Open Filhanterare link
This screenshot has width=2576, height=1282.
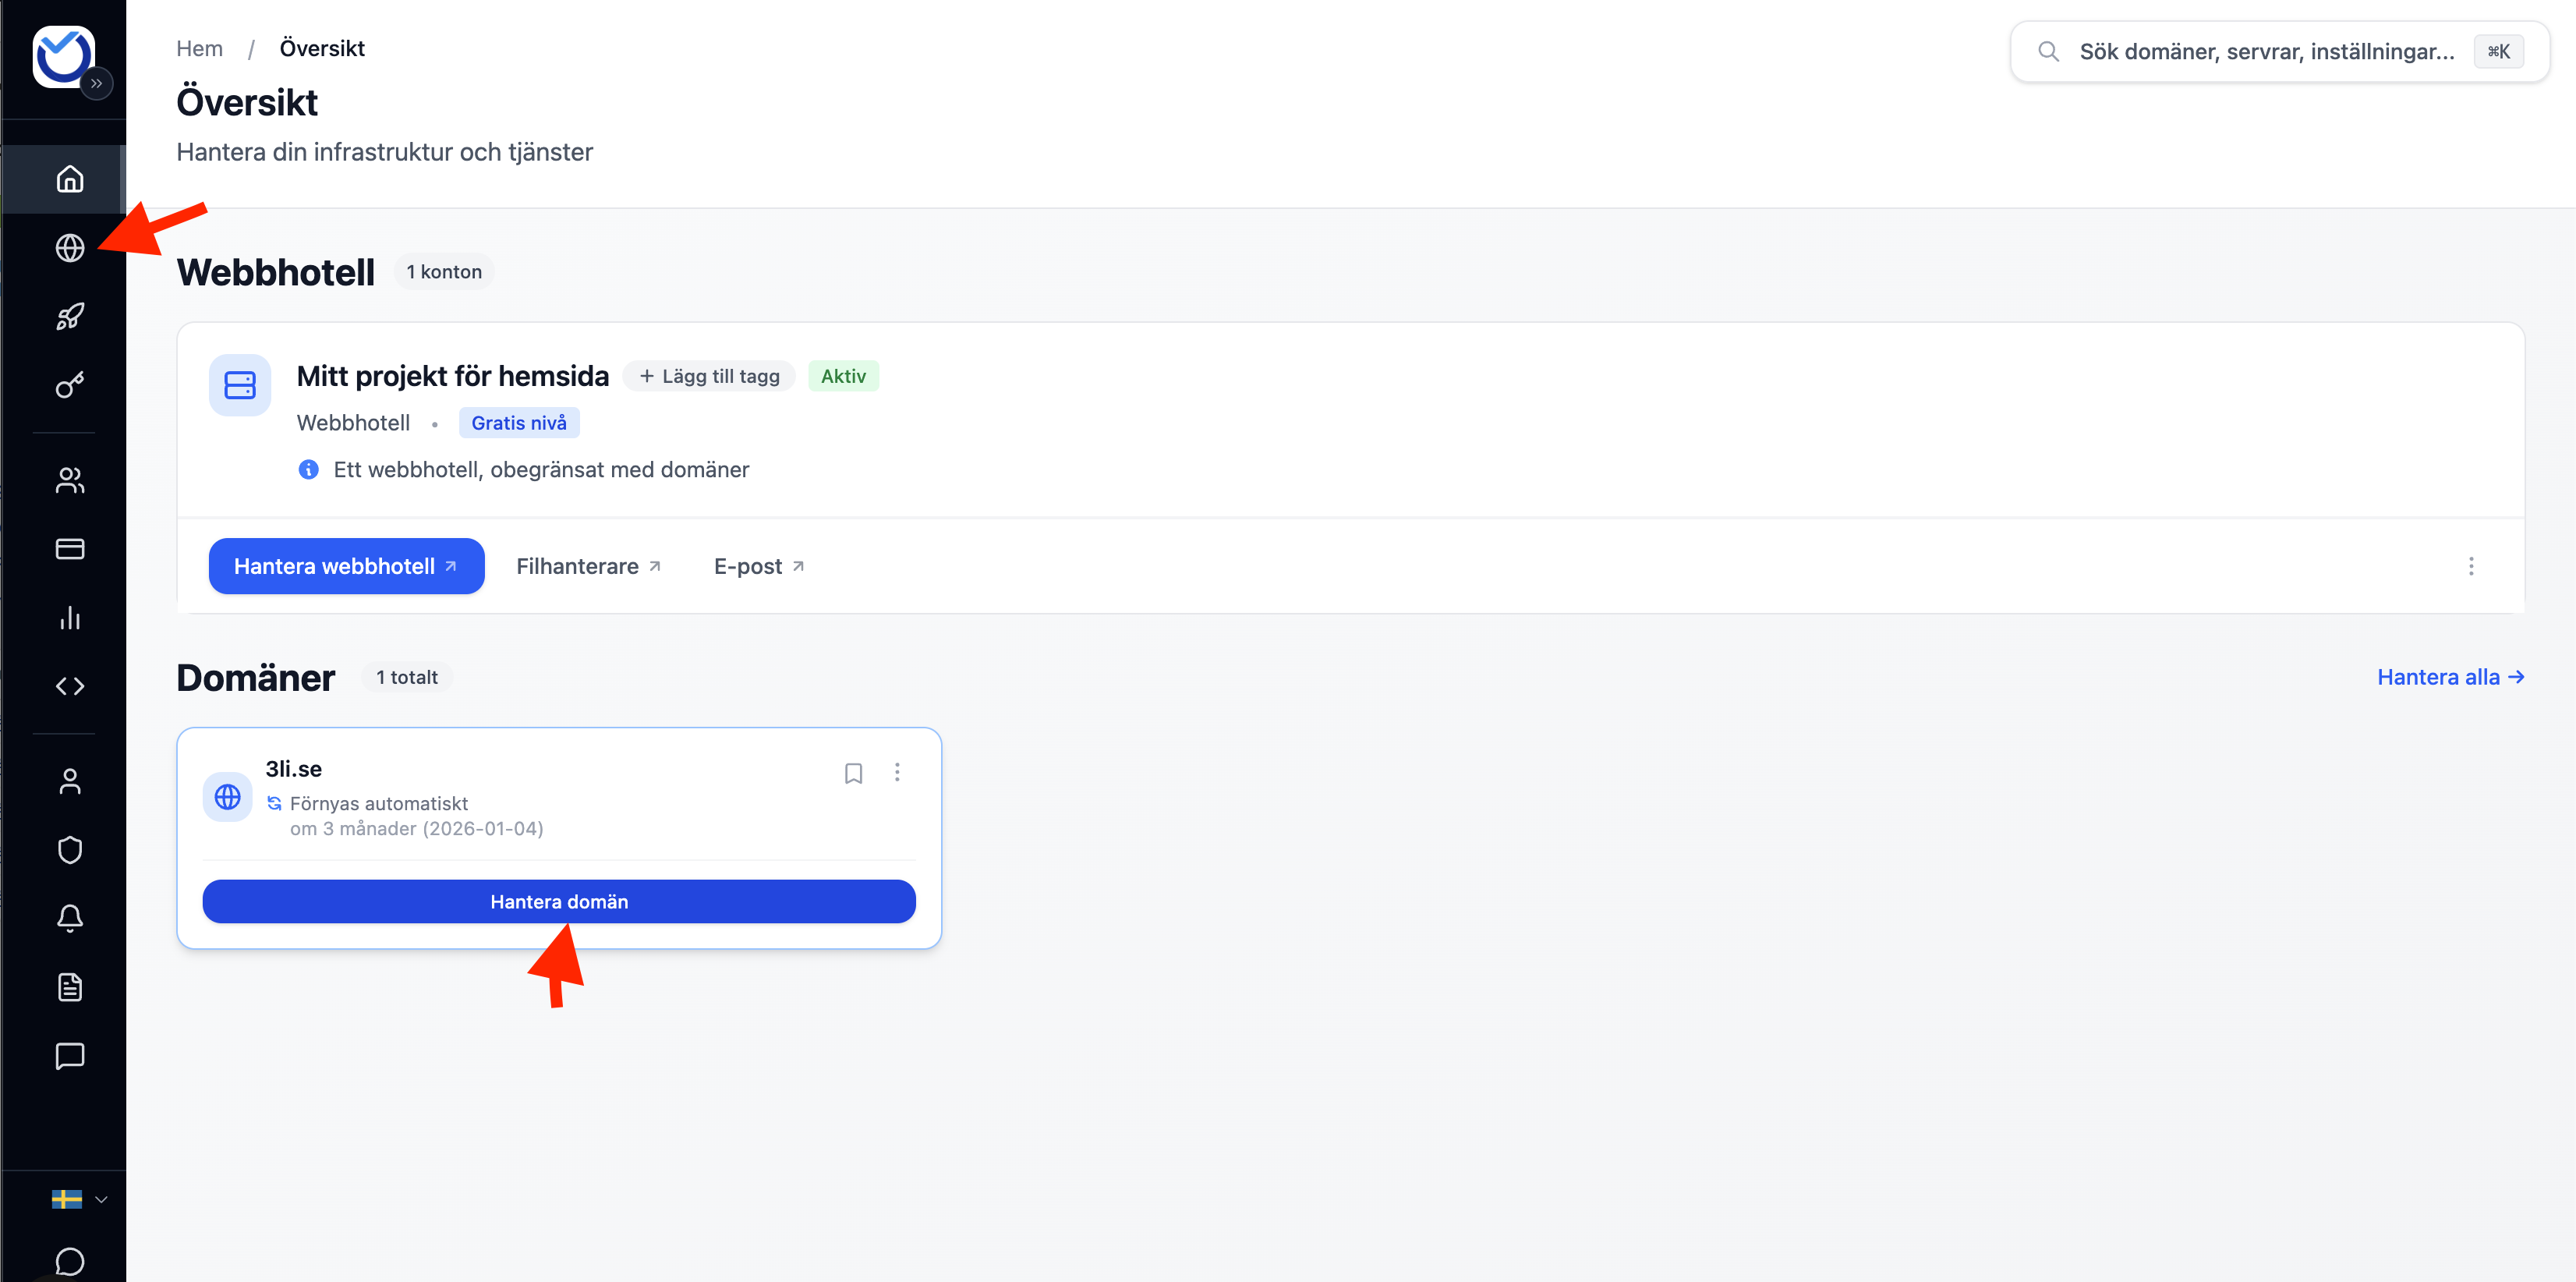click(588, 566)
